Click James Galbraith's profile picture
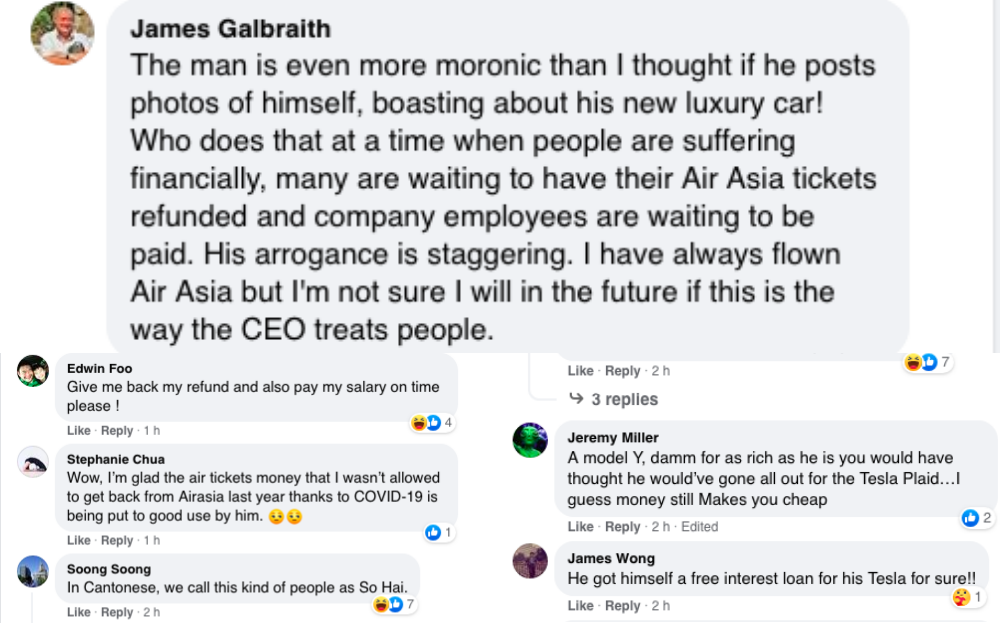Screen dimensions: 1000x623 click(x=63, y=33)
